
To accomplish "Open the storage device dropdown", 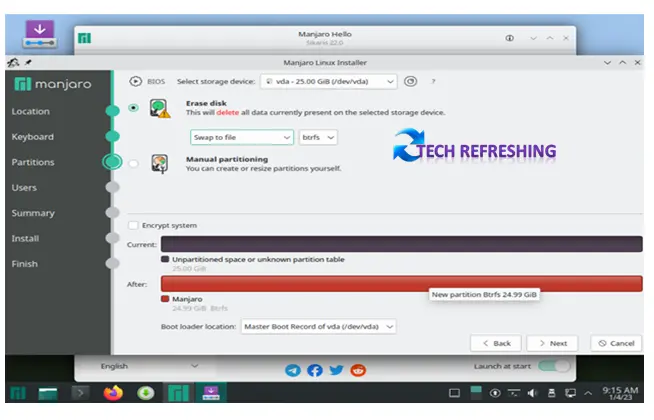I will 328,81.
